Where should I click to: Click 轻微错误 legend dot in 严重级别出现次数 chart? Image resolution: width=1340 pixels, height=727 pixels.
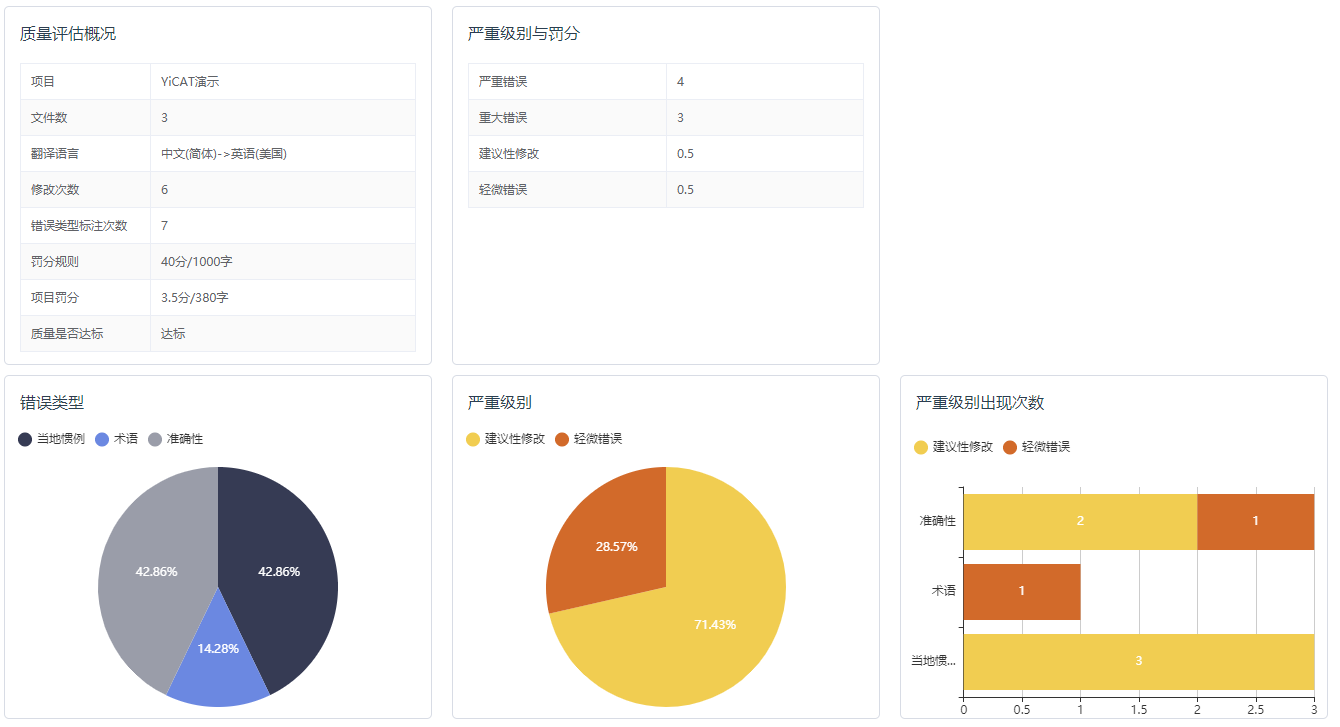pos(1010,447)
